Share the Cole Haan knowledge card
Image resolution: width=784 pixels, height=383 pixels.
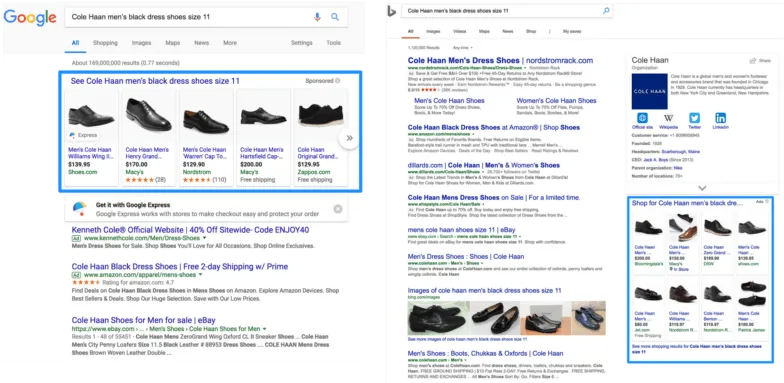[760, 60]
